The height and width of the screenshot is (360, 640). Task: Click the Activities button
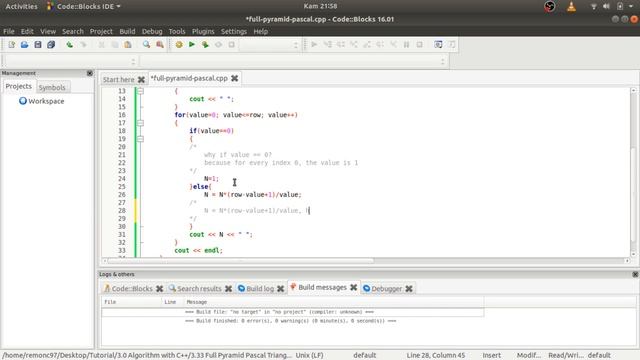tap(21, 6)
